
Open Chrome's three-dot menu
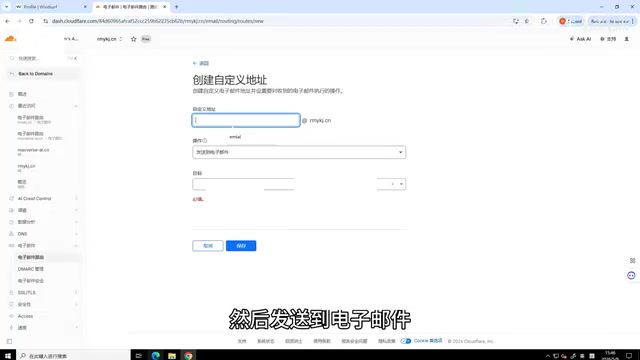633,21
